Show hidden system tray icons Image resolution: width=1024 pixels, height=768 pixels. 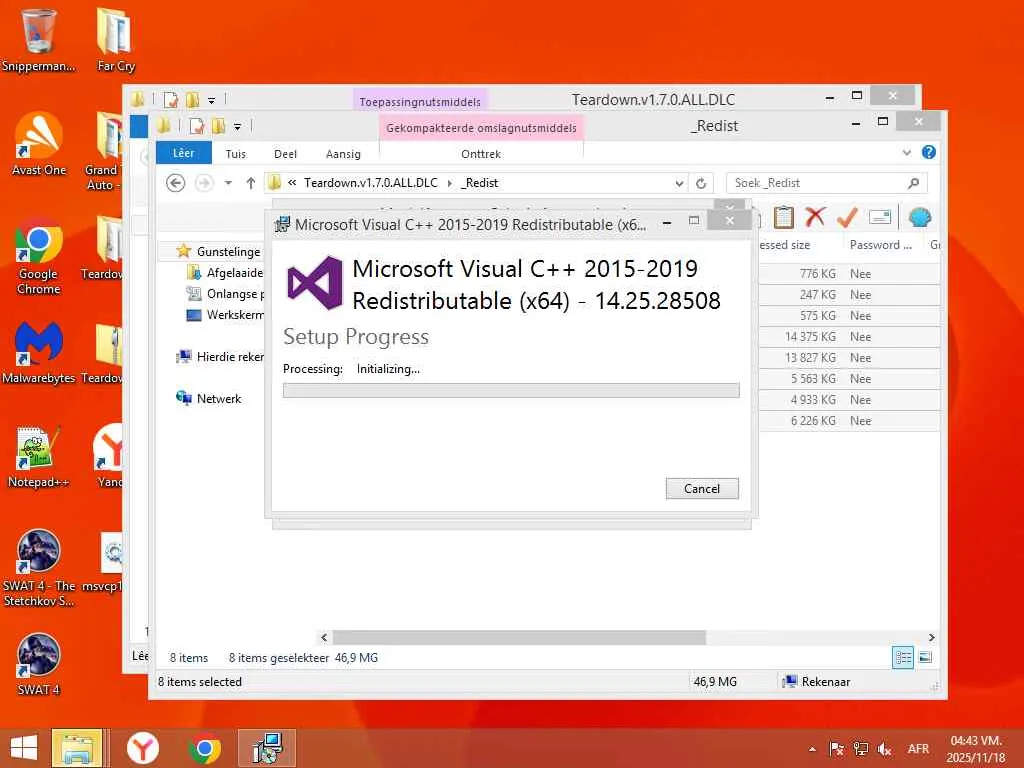[x=812, y=749]
